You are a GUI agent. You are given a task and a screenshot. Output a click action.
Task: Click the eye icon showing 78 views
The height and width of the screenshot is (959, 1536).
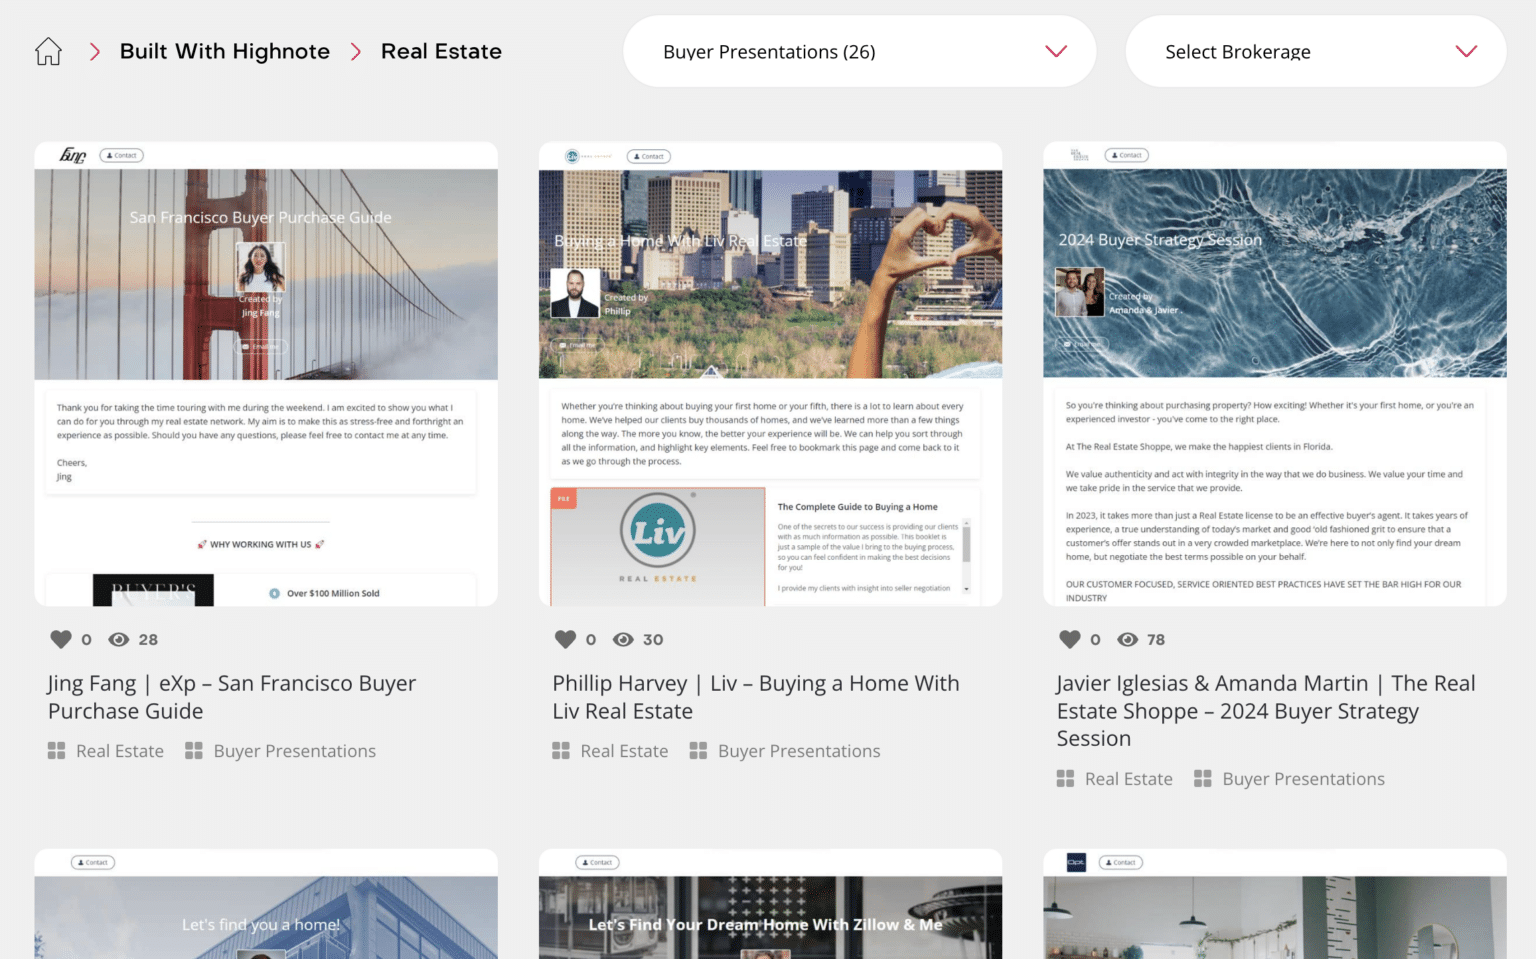1128,639
